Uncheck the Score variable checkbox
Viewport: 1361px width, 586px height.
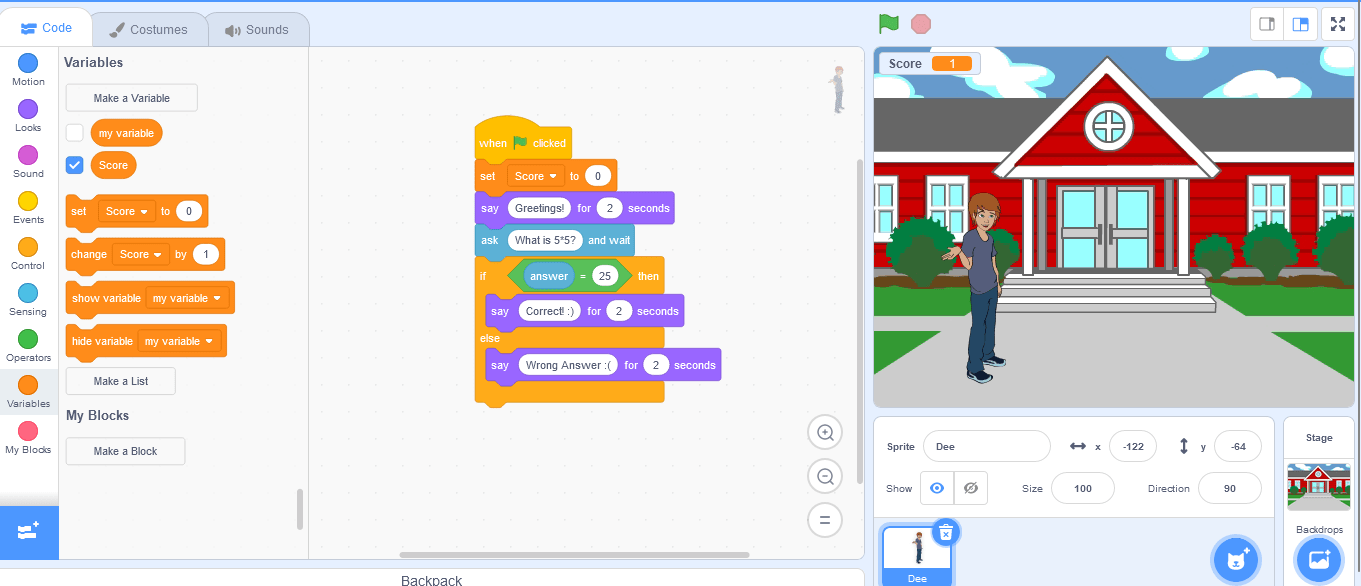[x=75, y=165]
